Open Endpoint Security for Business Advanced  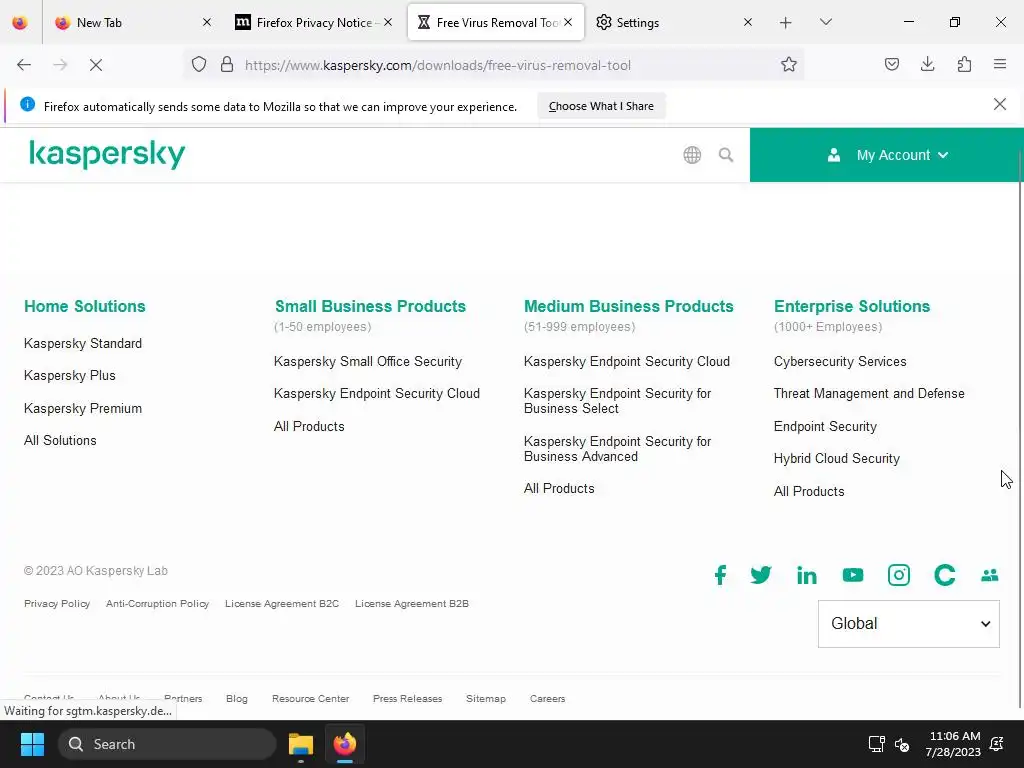pyautogui.click(x=617, y=449)
